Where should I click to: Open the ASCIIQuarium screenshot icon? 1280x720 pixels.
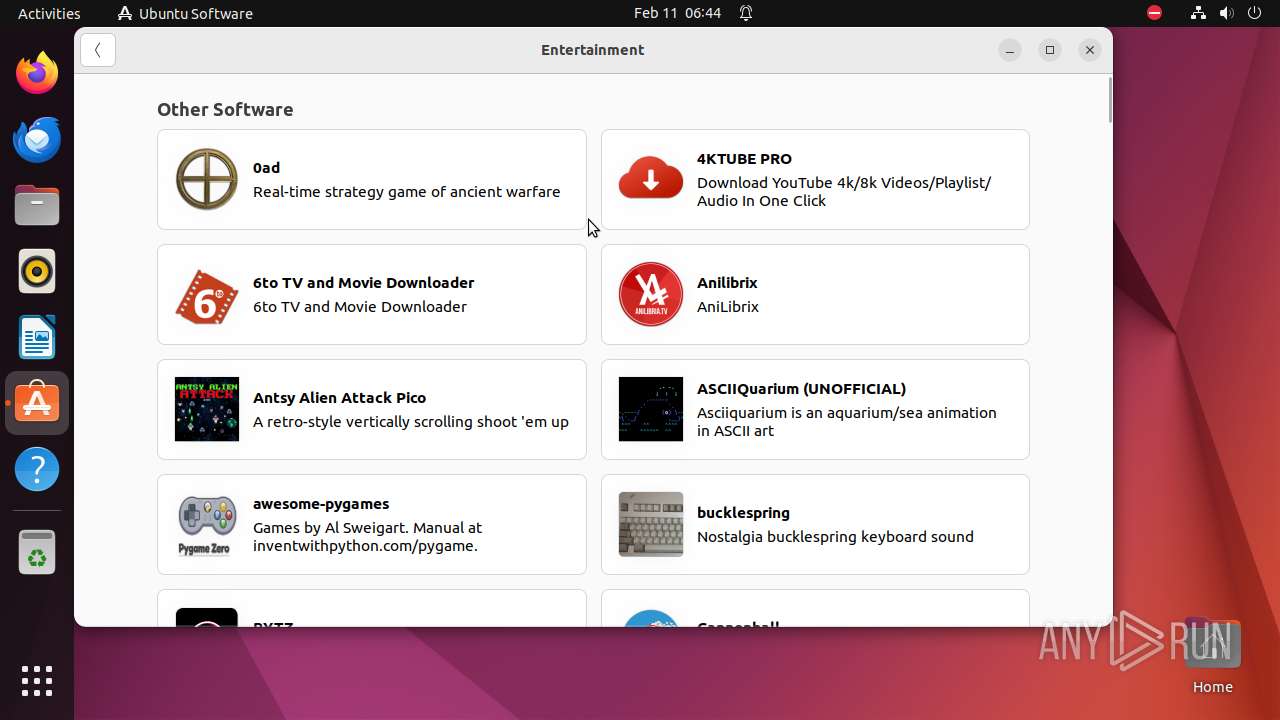651,410
